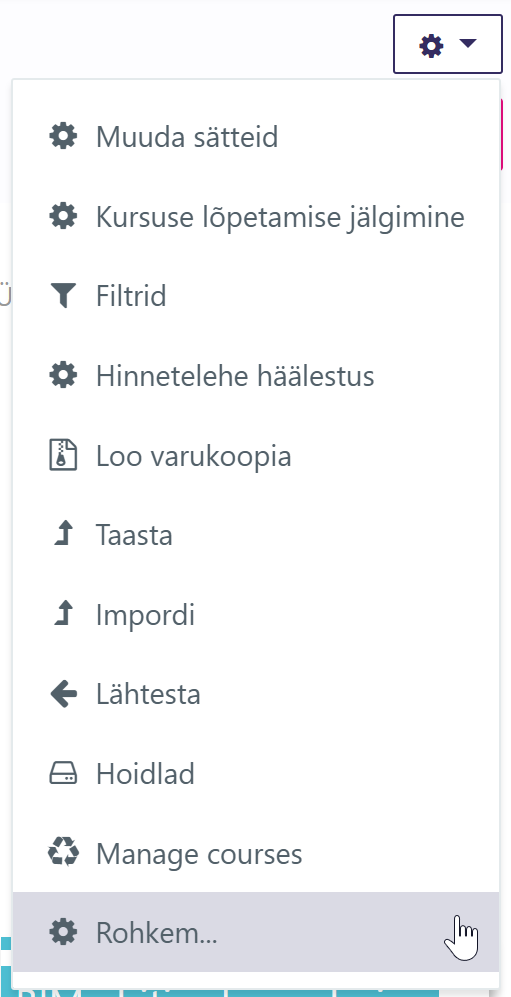The width and height of the screenshot is (511, 997).
Task: Select the Muuda sätteid menu entry
Action: tap(256, 137)
